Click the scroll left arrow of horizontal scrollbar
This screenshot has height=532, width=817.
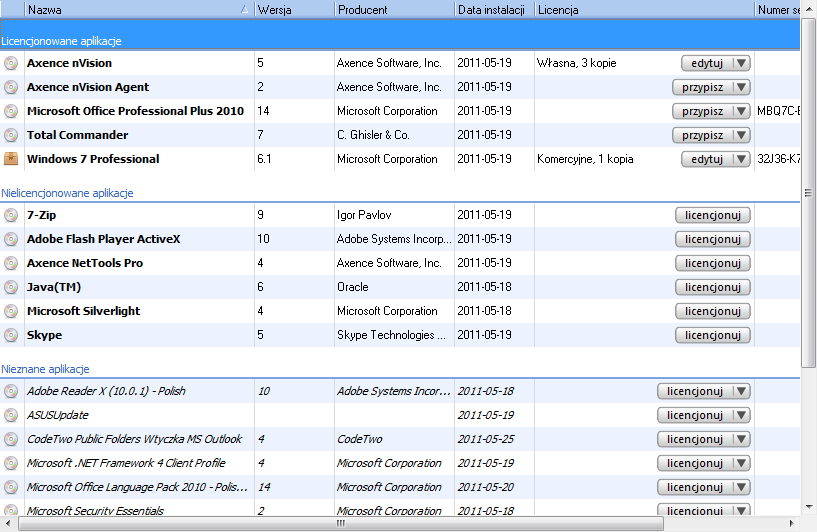(x=7, y=523)
